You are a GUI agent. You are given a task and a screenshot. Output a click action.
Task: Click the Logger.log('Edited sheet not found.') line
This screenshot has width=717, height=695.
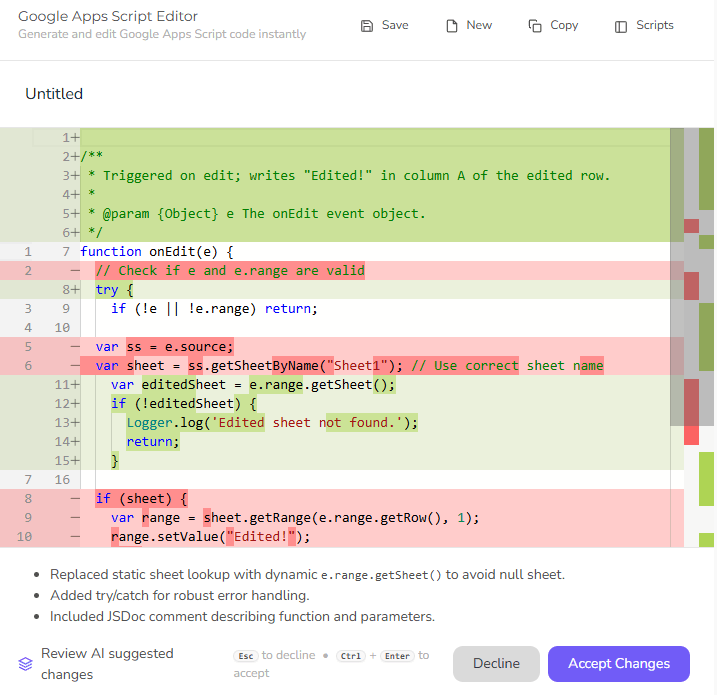[272, 422]
